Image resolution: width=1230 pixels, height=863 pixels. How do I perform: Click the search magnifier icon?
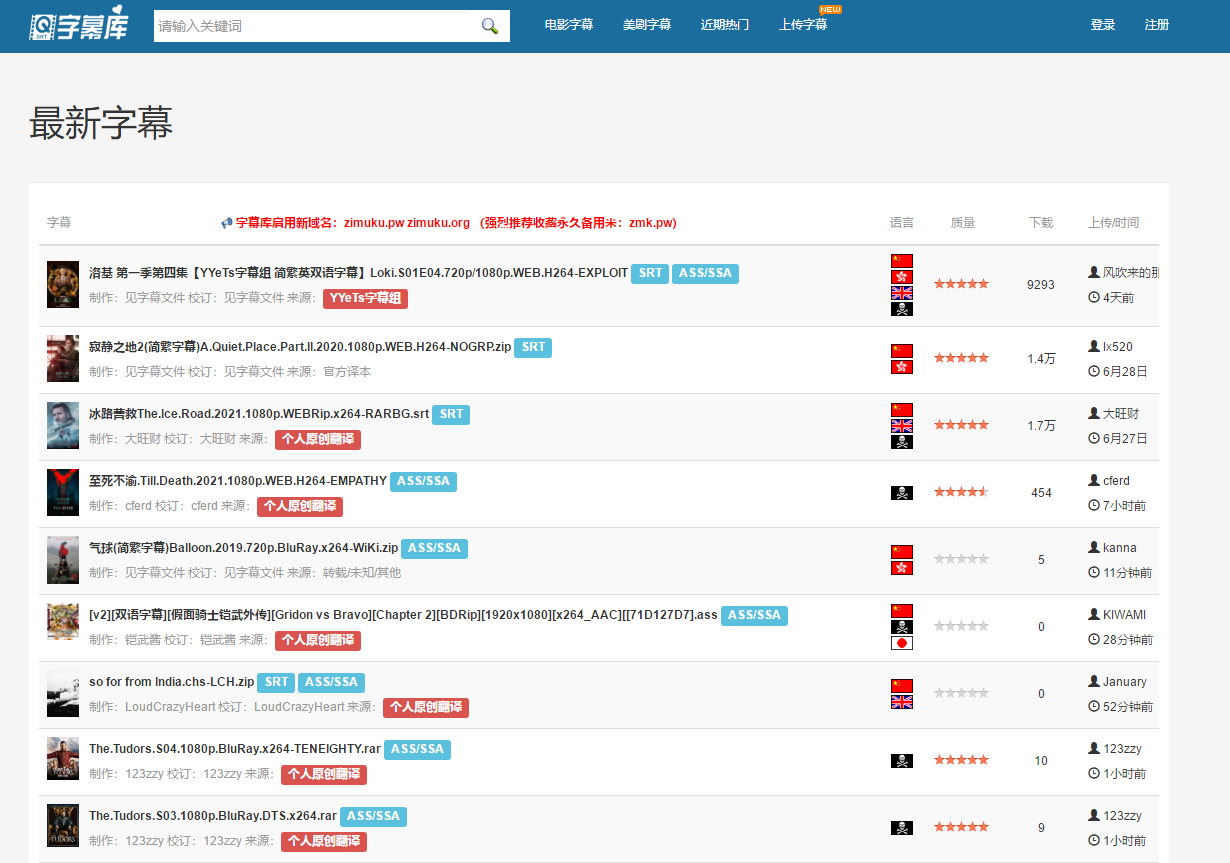(x=489, y=25)
